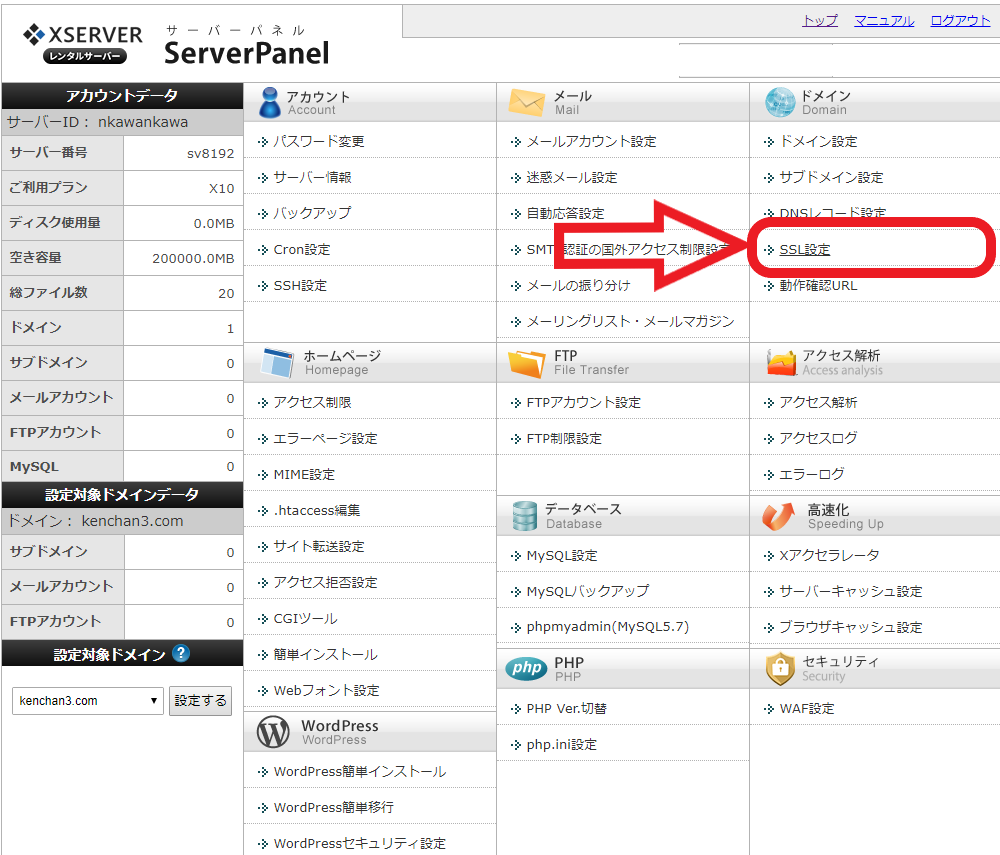Open PHP Ver.切替
The width and height of the screenshot is (1000, 855).
[566, 709]
